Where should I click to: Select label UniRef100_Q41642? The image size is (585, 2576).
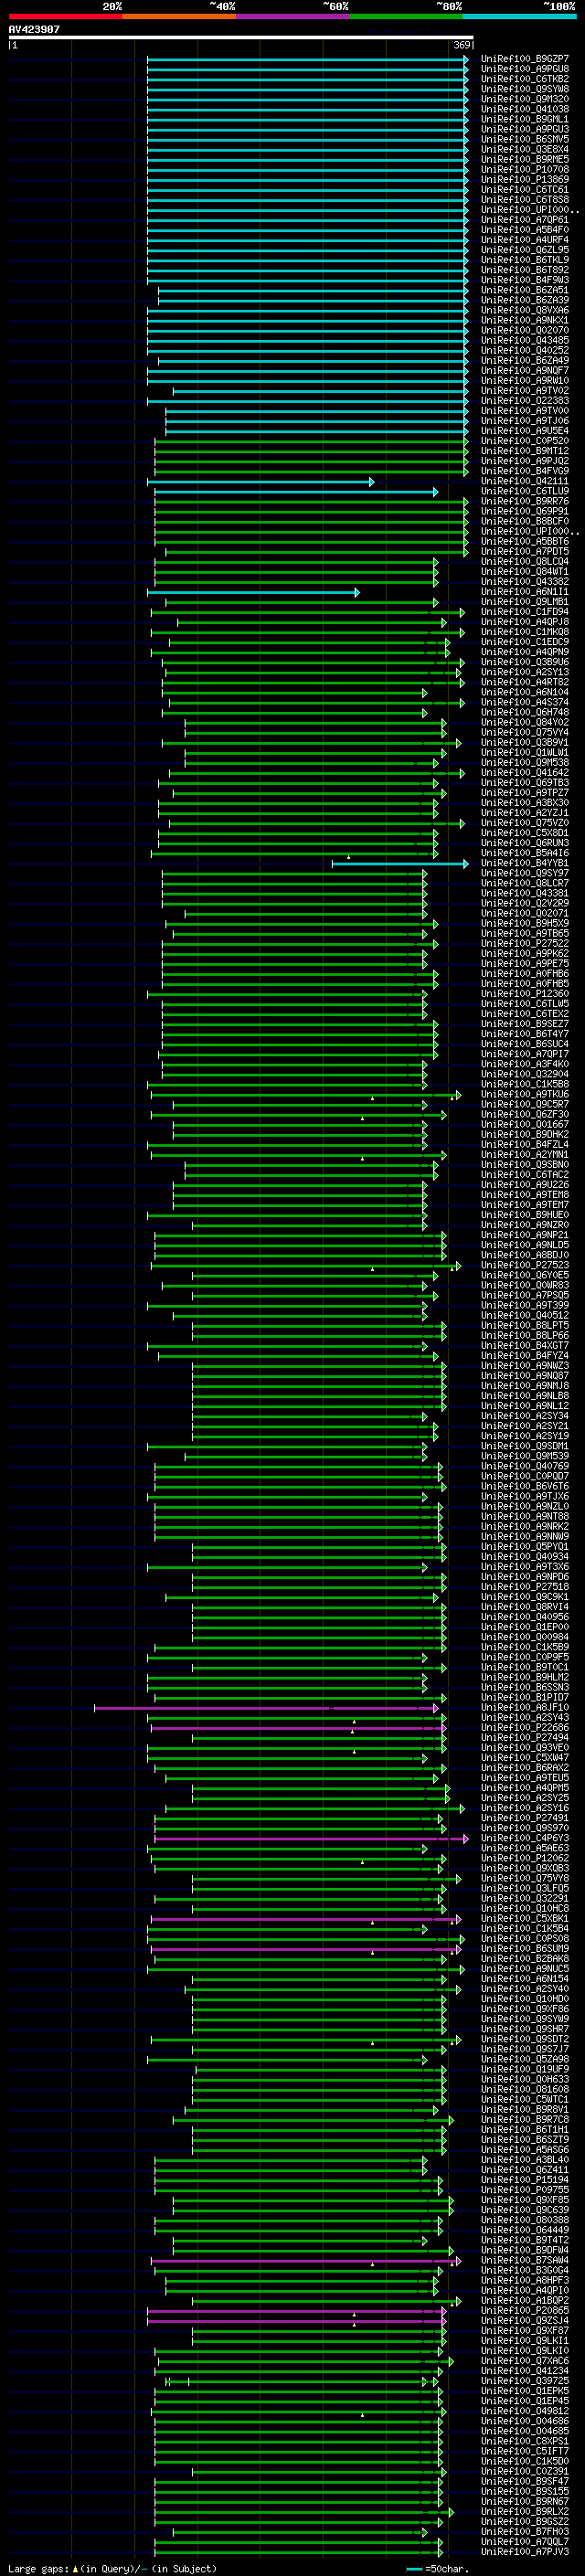(525, 773)
